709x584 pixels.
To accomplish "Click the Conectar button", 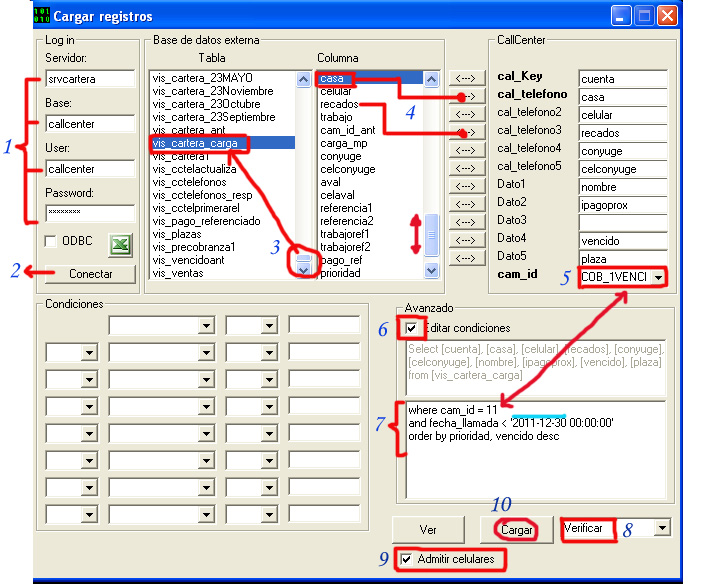I will 90,274.
